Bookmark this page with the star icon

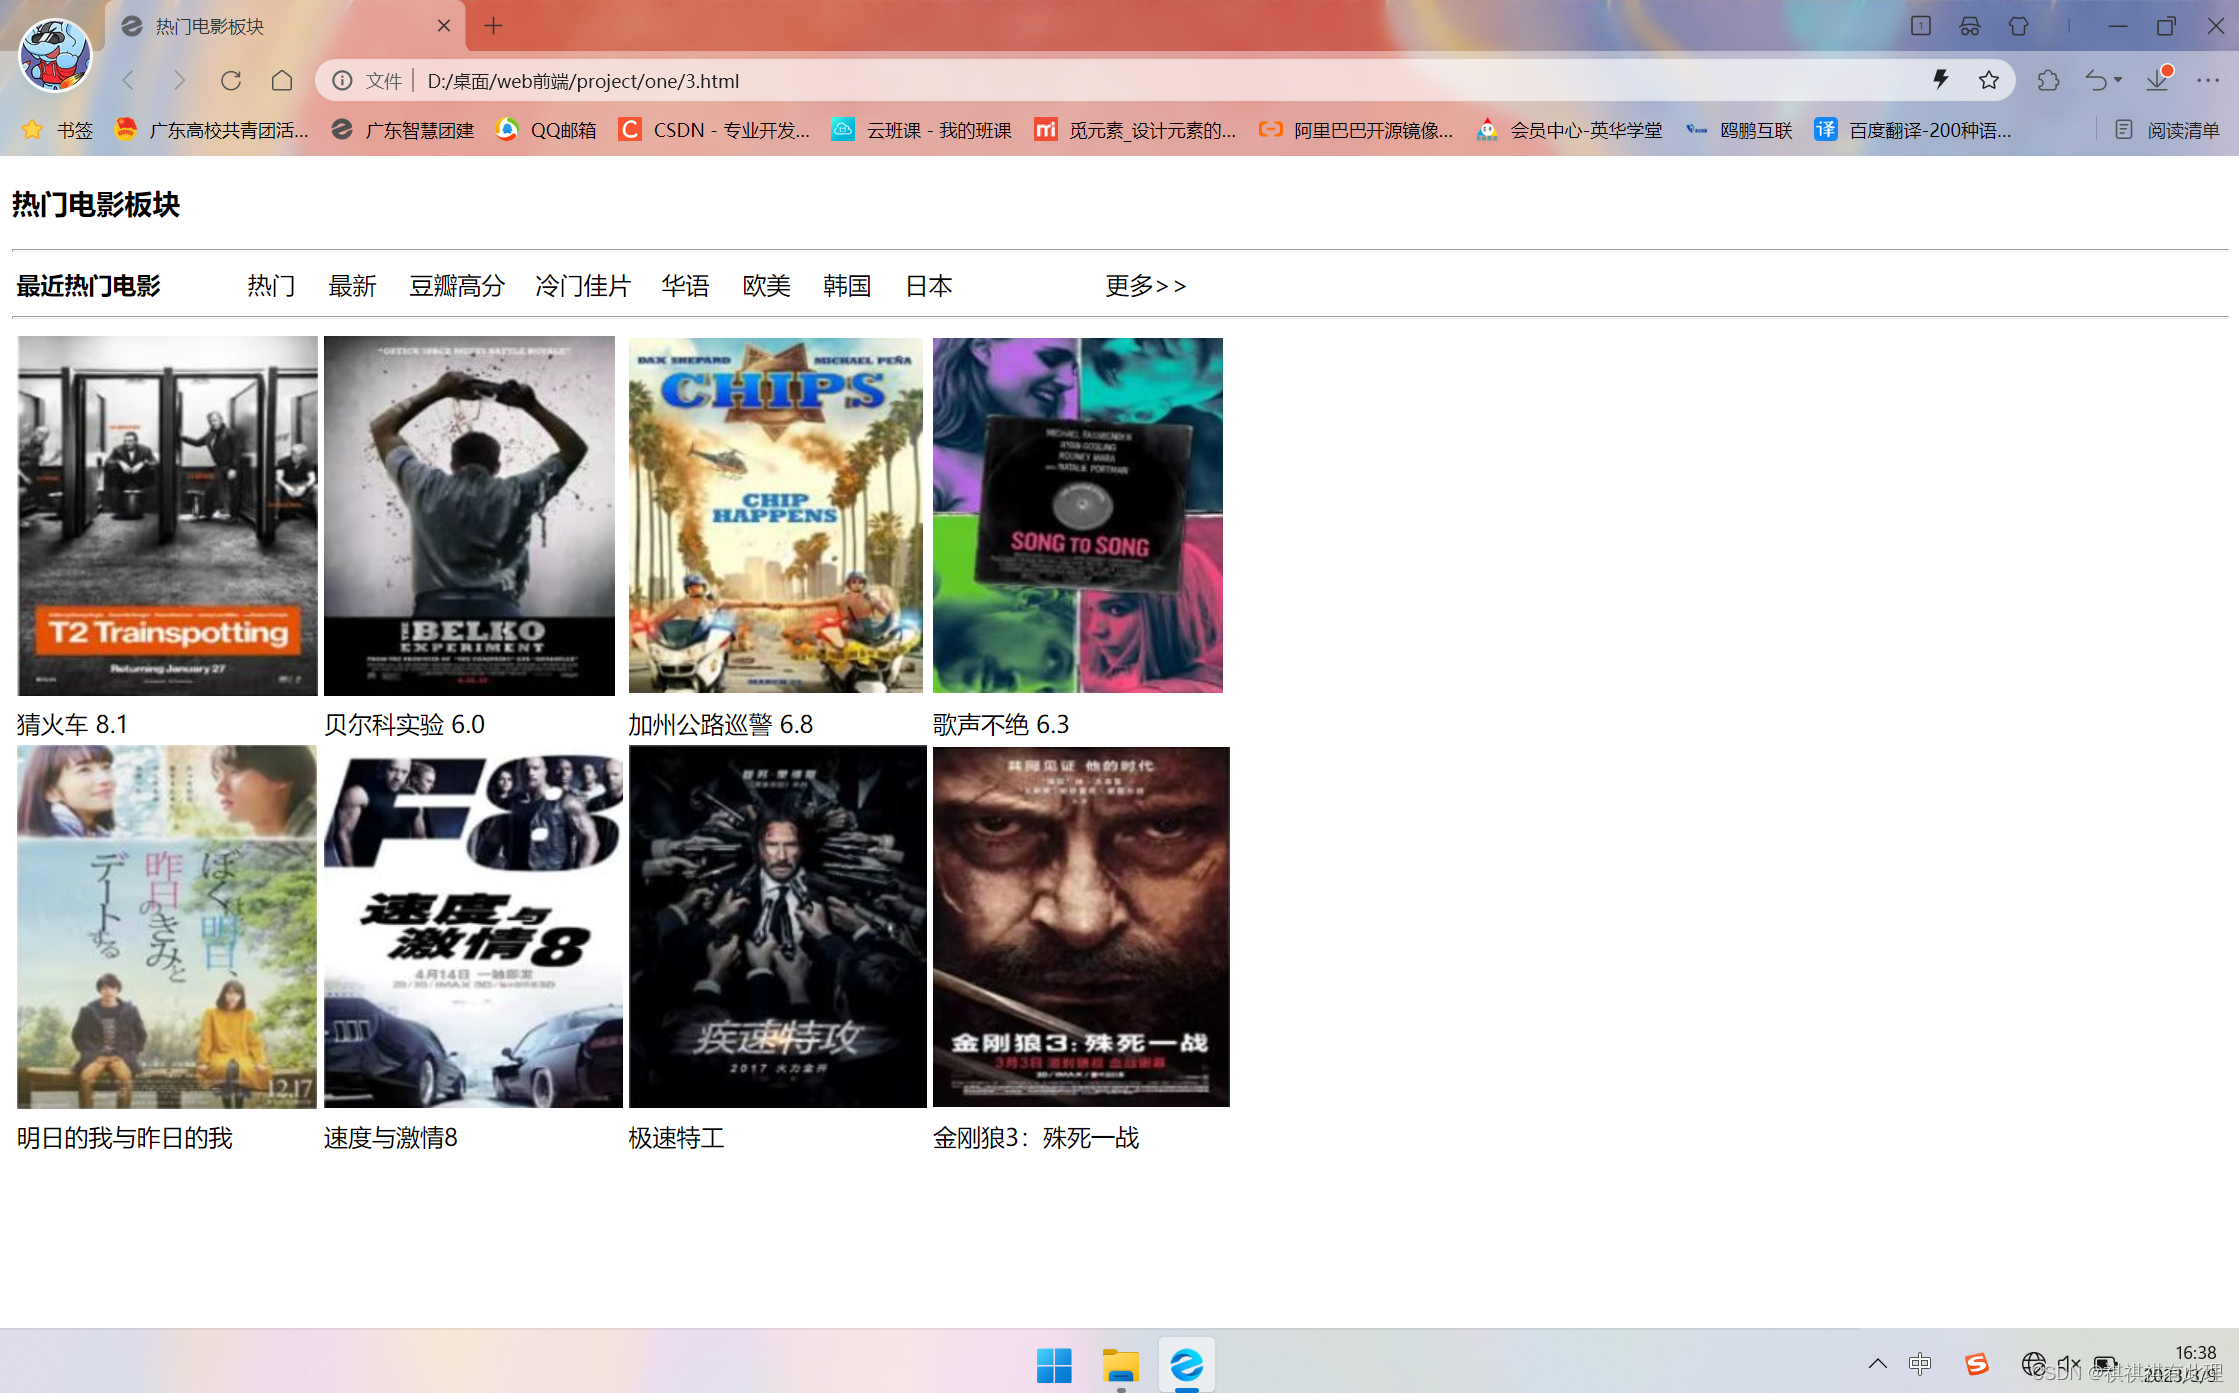point(1989,80)
